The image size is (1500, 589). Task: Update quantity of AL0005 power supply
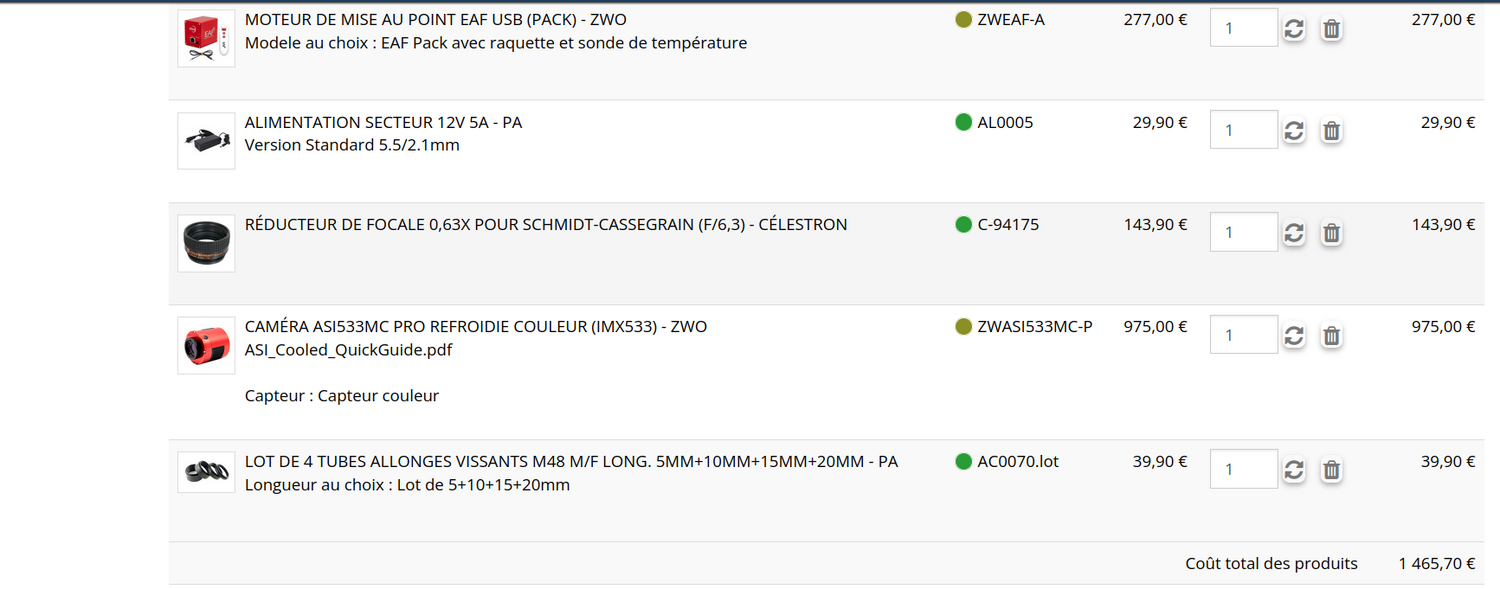tap(1294, 131)
